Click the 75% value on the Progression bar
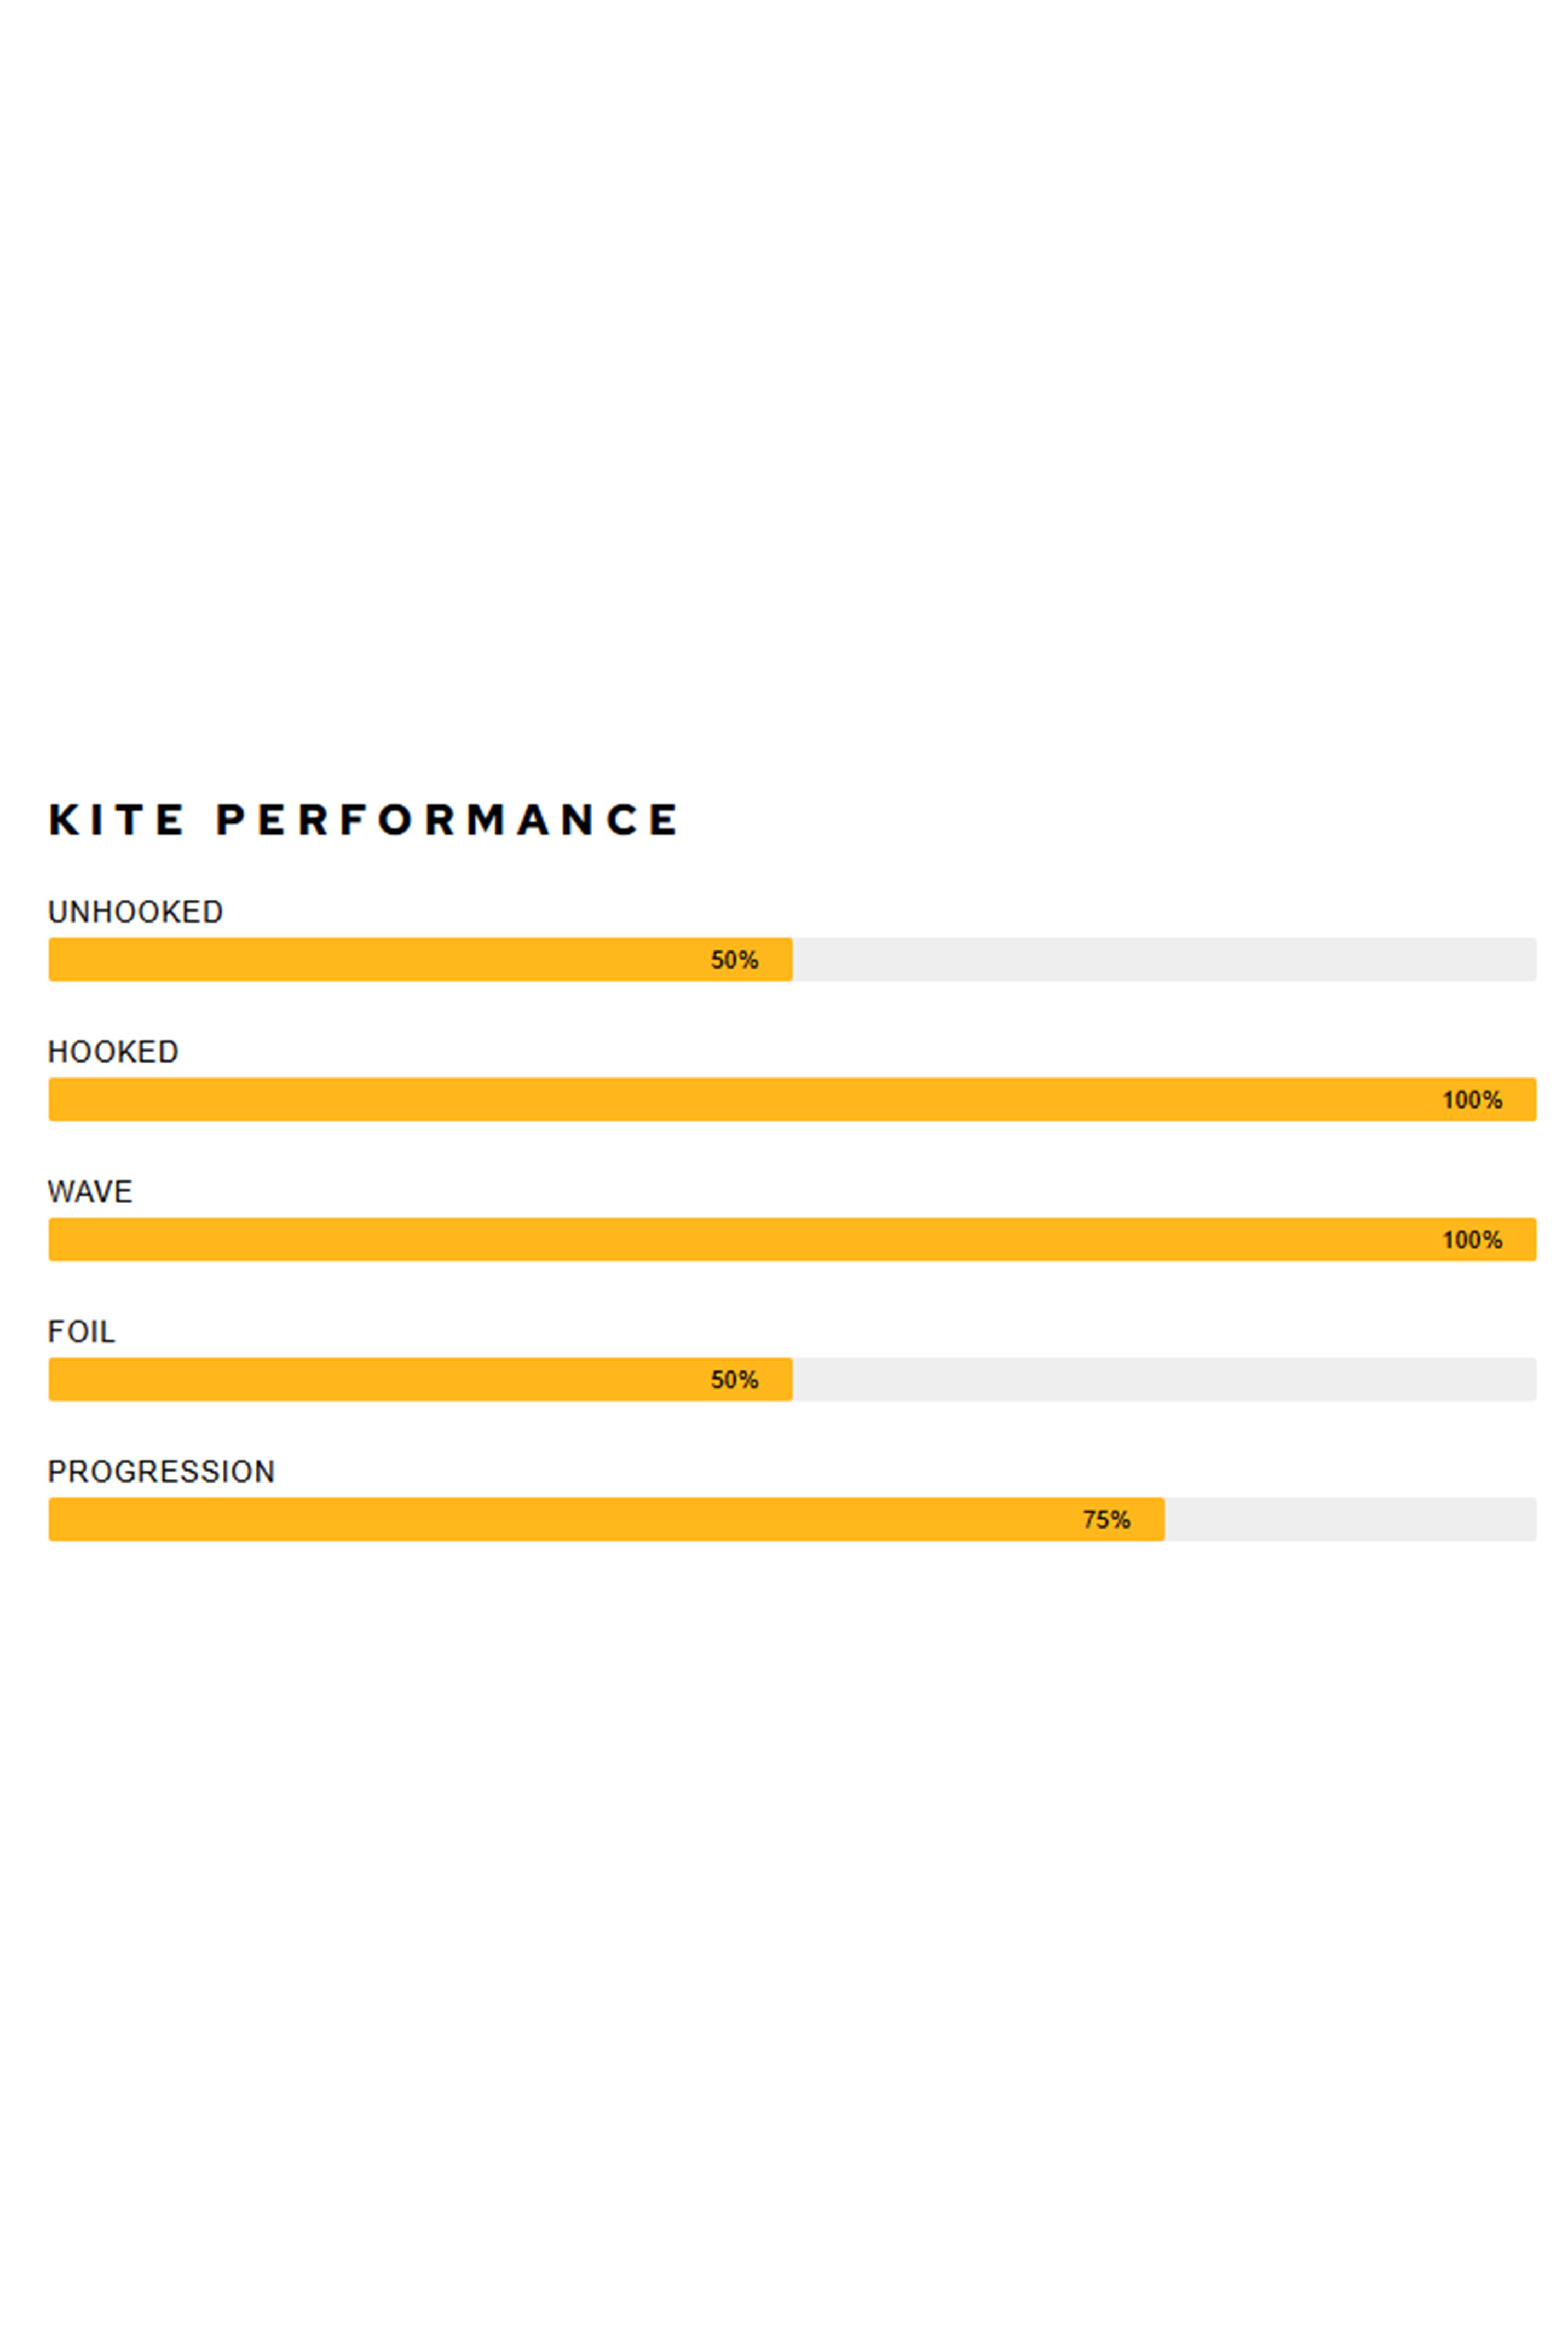The height and width of the screenshot is (2352, 1568). [x=1106, y=1520]
